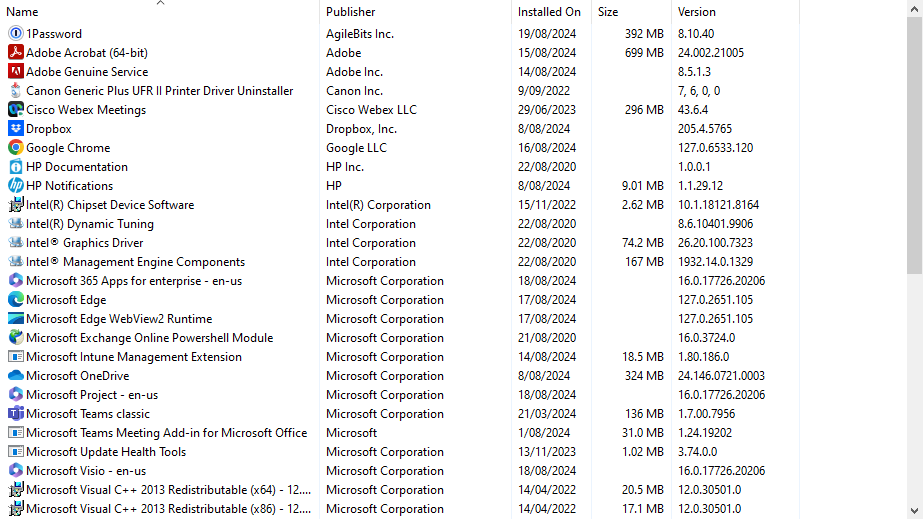Click the Cisco Webex Meetings icon
Screen dimensions: 923x519
[15, 109]
